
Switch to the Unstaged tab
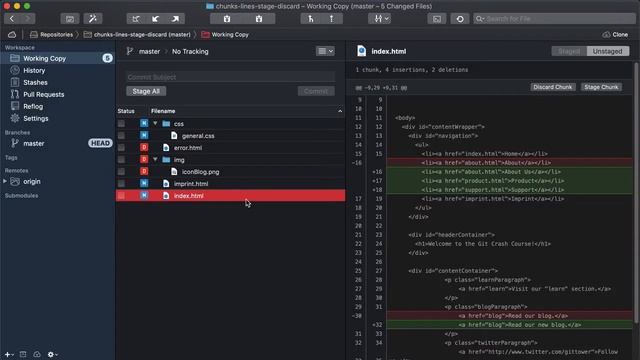[607, 51]
